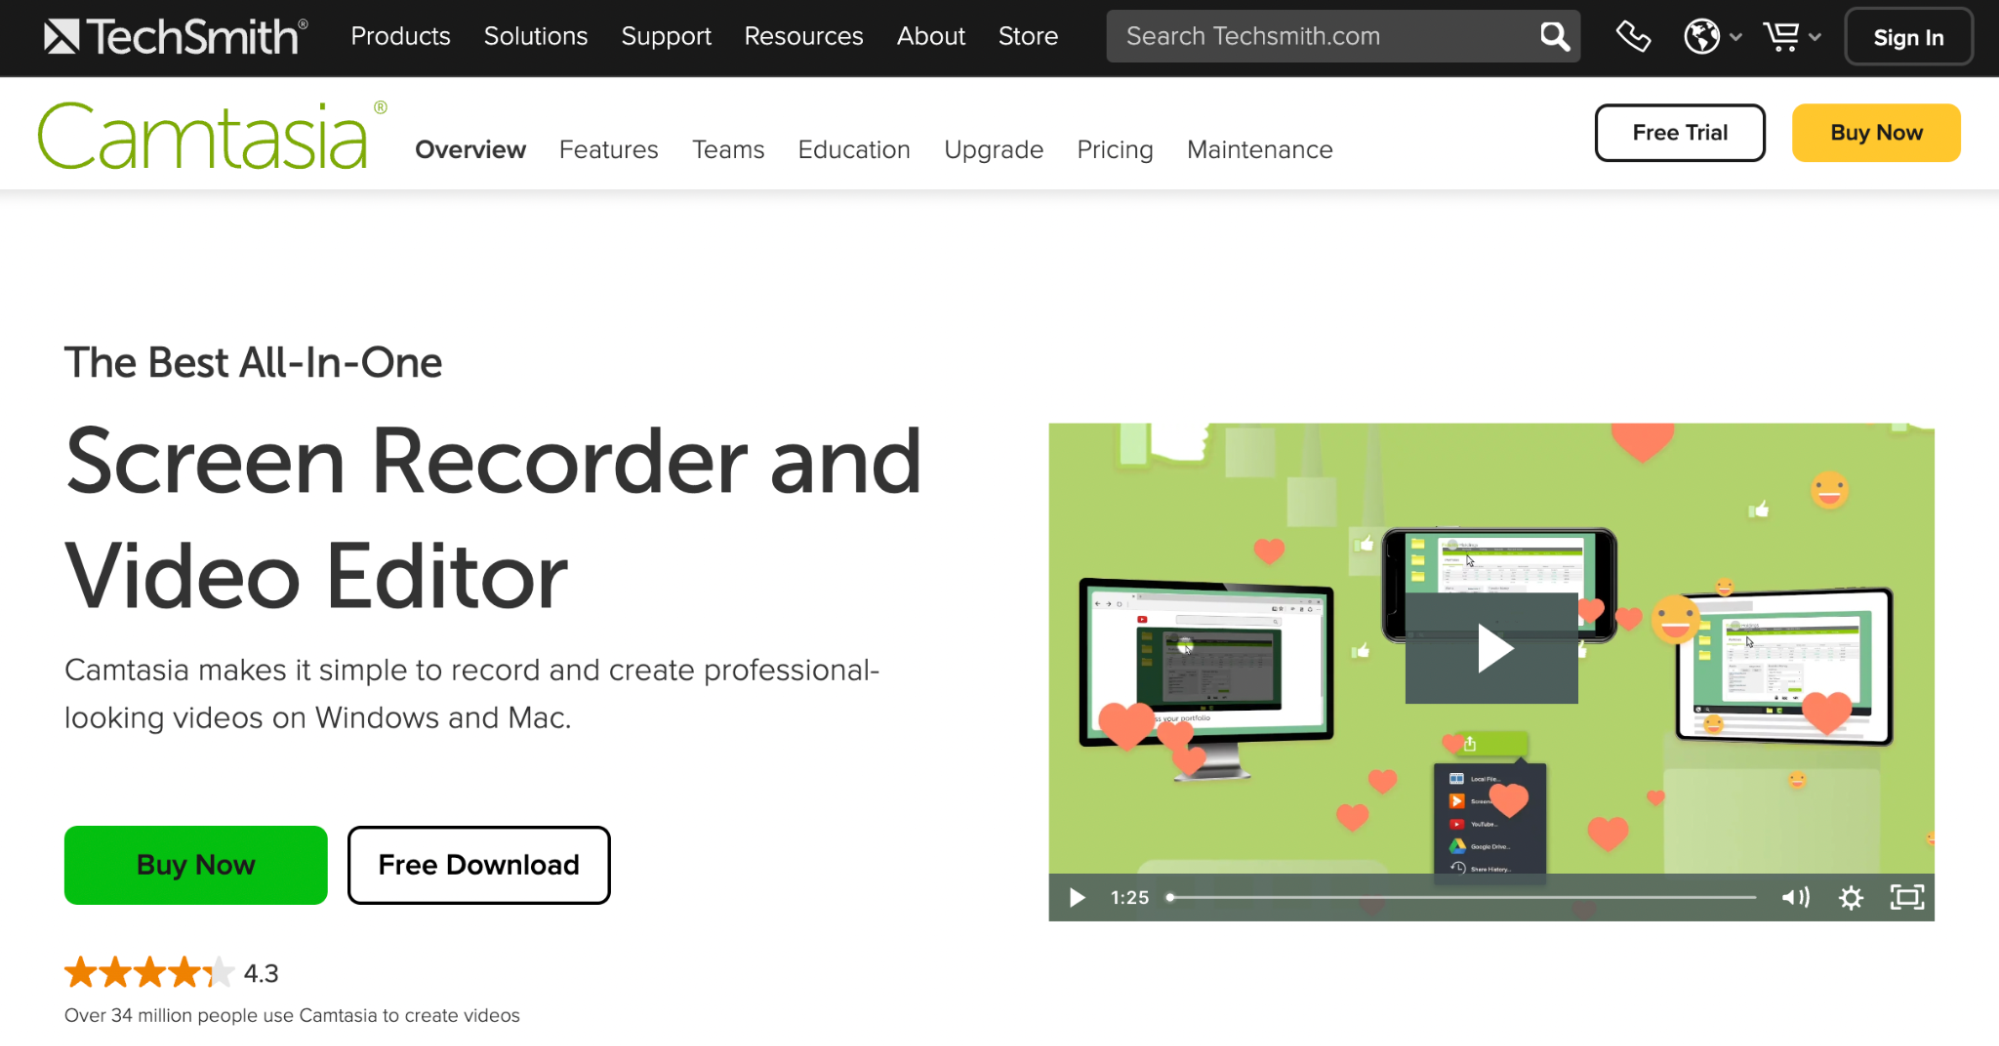Open the Solutions menu
The height and width of the screenshot is (1046, 1999).
pos(535,36)
